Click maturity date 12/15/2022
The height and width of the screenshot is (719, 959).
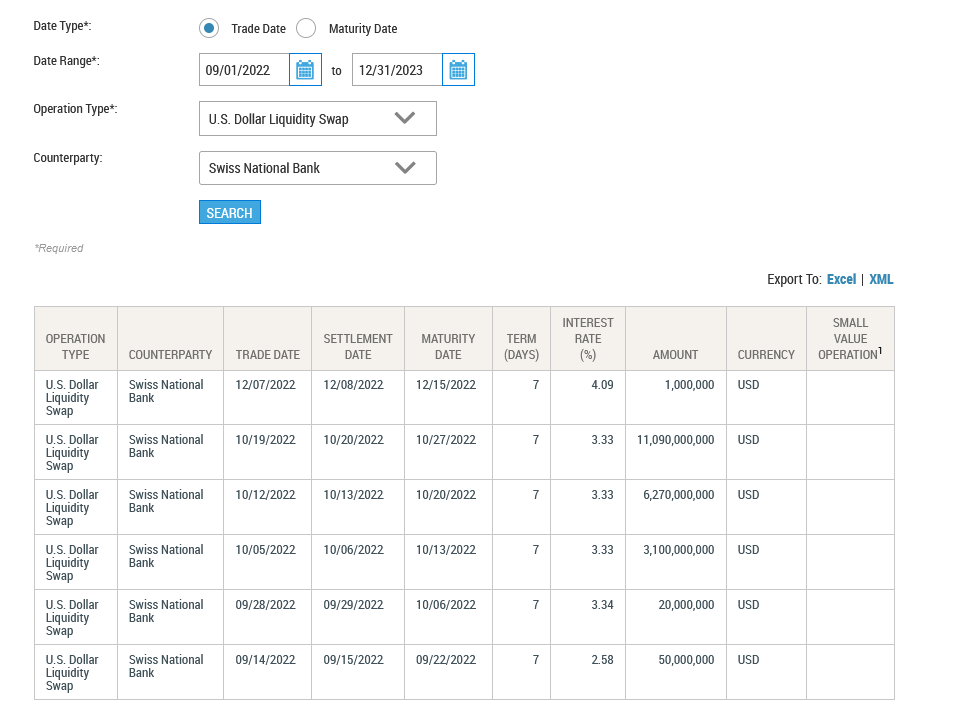pyautogui.click(x=446, y=385)
